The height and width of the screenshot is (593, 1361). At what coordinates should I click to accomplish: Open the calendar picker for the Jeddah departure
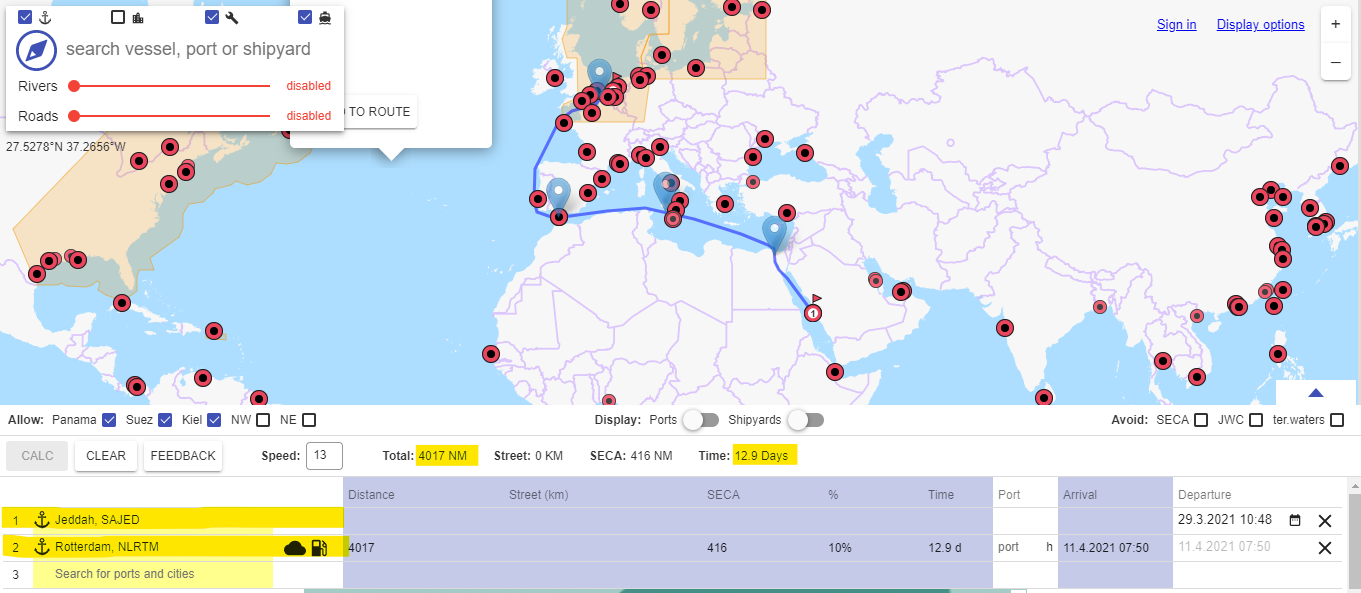point(1295,520)
